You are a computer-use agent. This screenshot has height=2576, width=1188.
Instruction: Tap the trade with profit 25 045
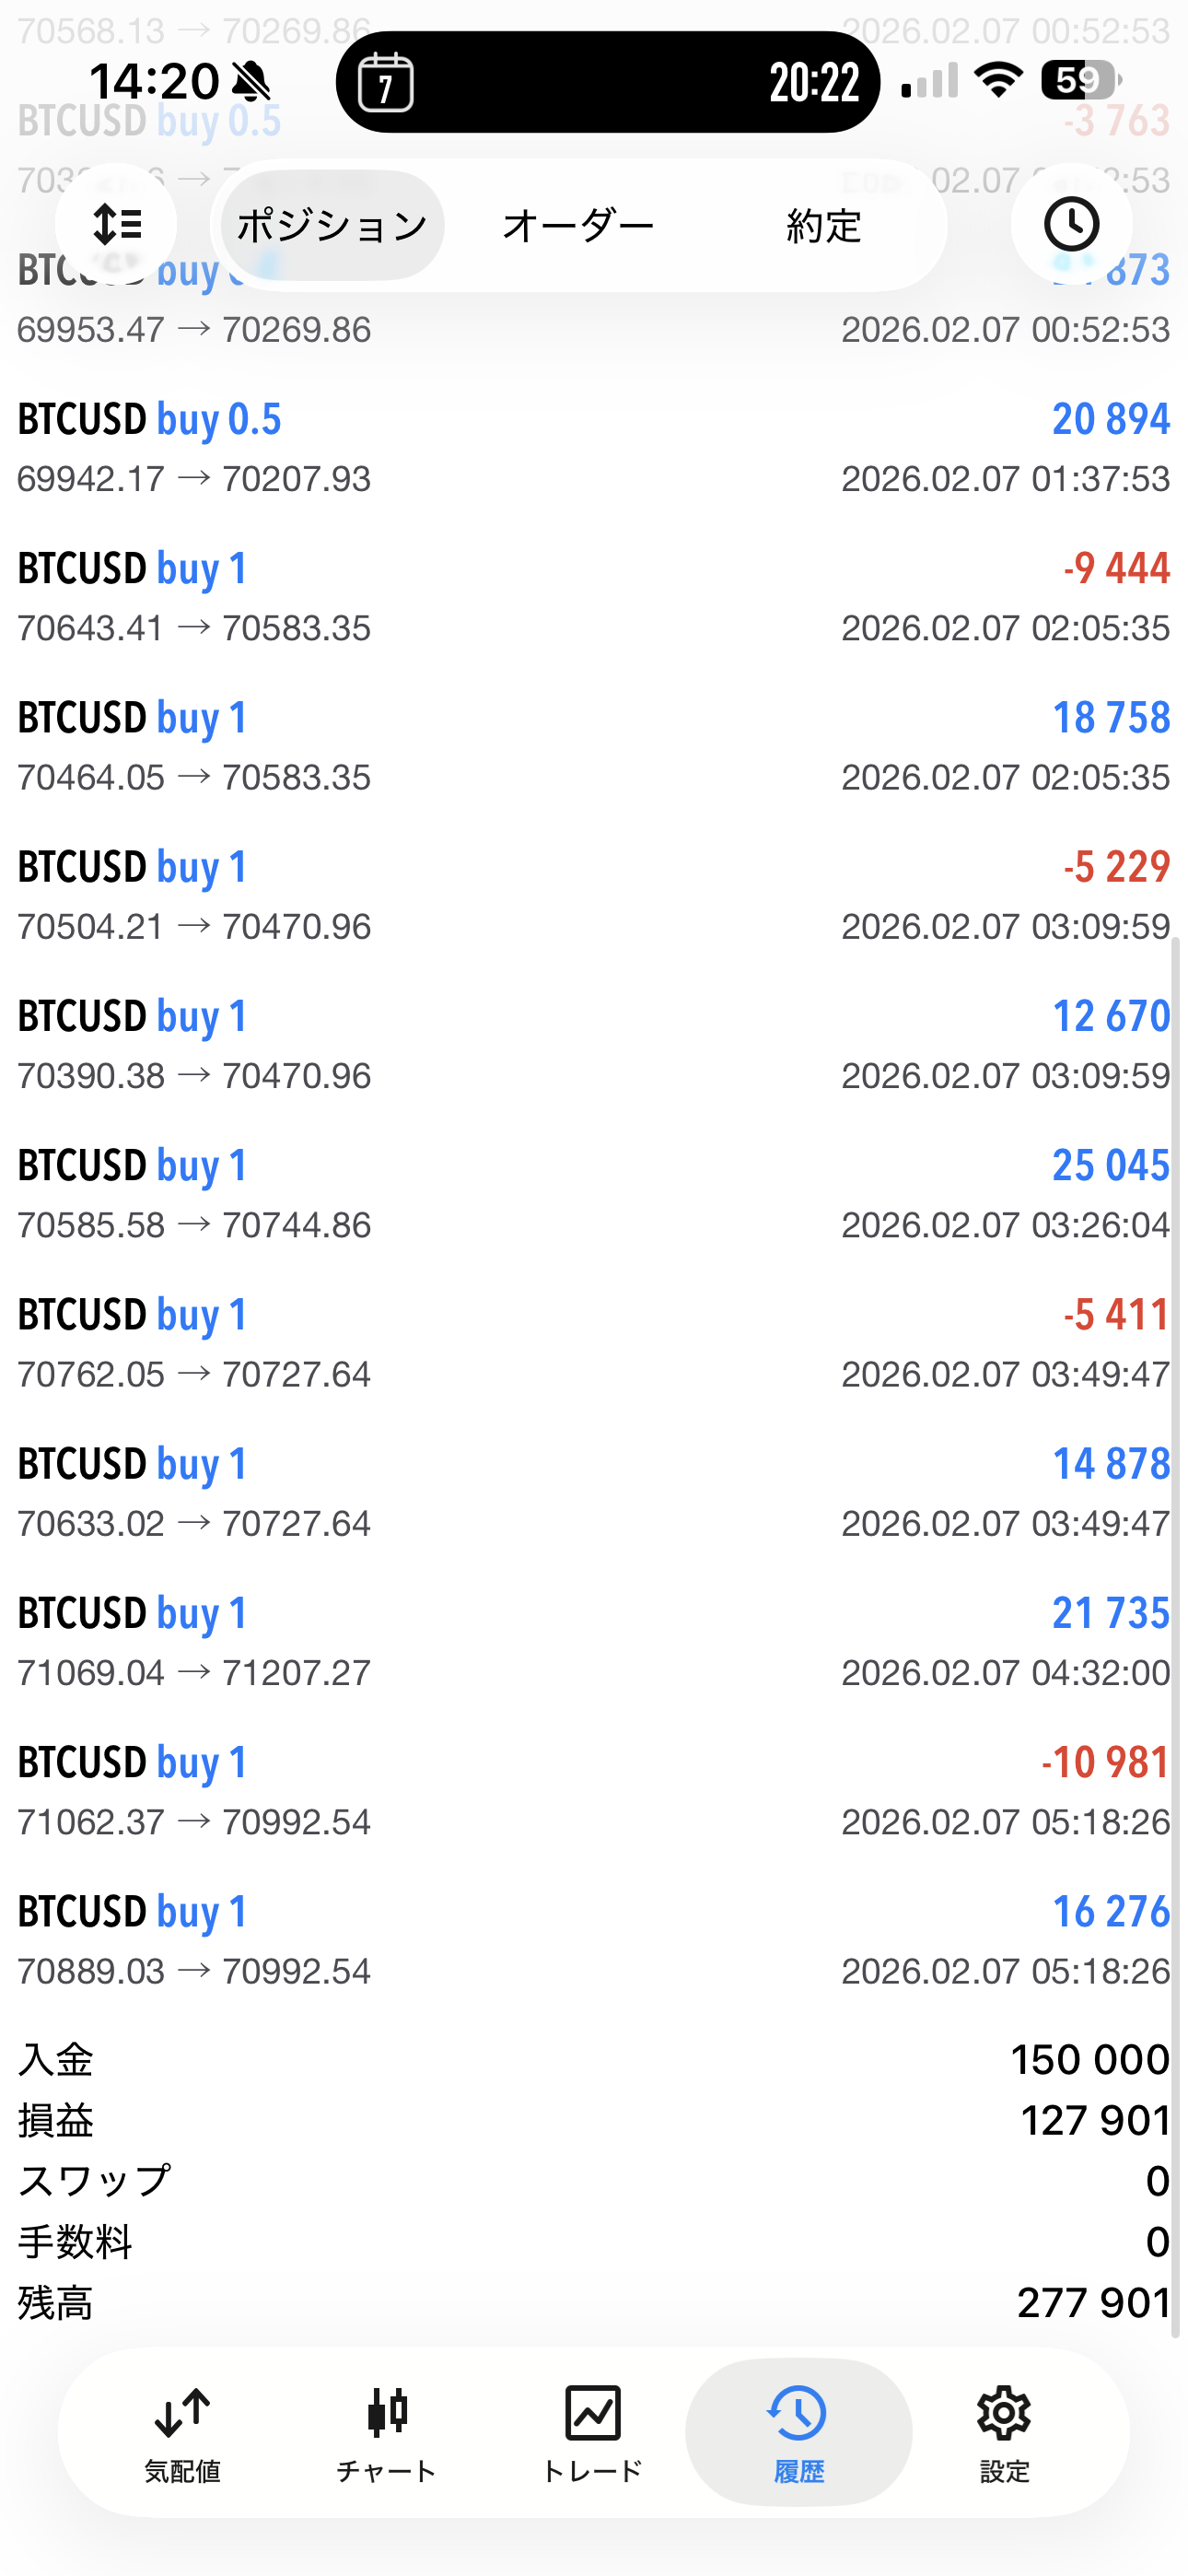[x=594, y=1193]
